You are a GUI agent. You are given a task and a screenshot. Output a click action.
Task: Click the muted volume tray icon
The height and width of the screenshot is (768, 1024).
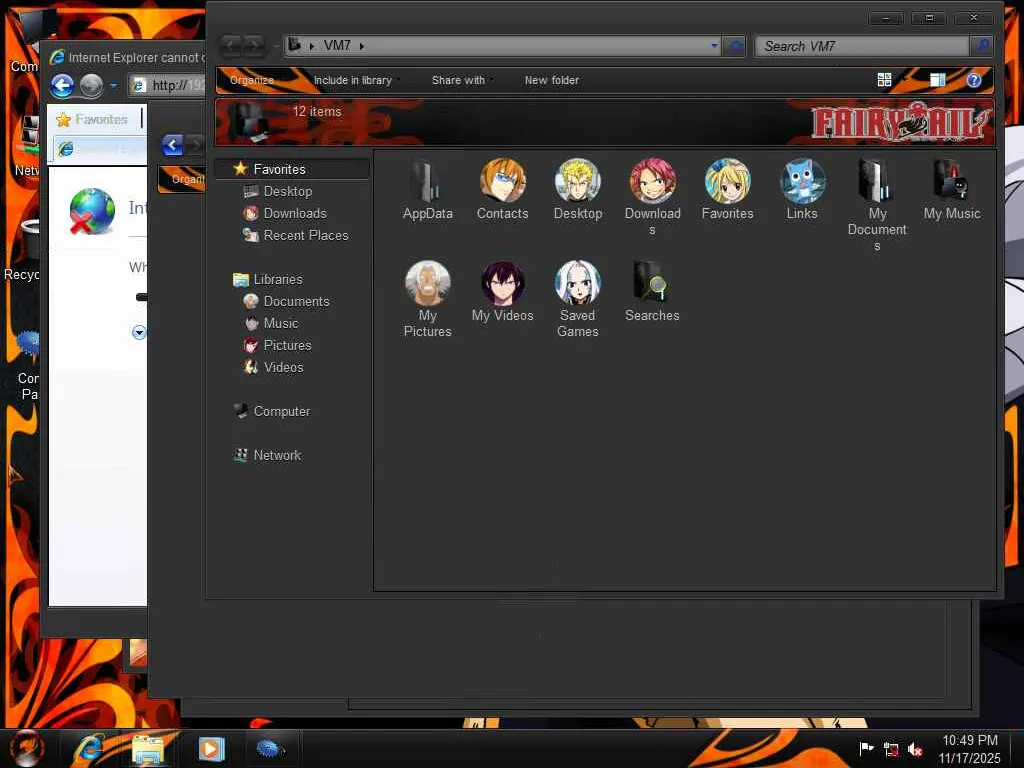point(915,750)
